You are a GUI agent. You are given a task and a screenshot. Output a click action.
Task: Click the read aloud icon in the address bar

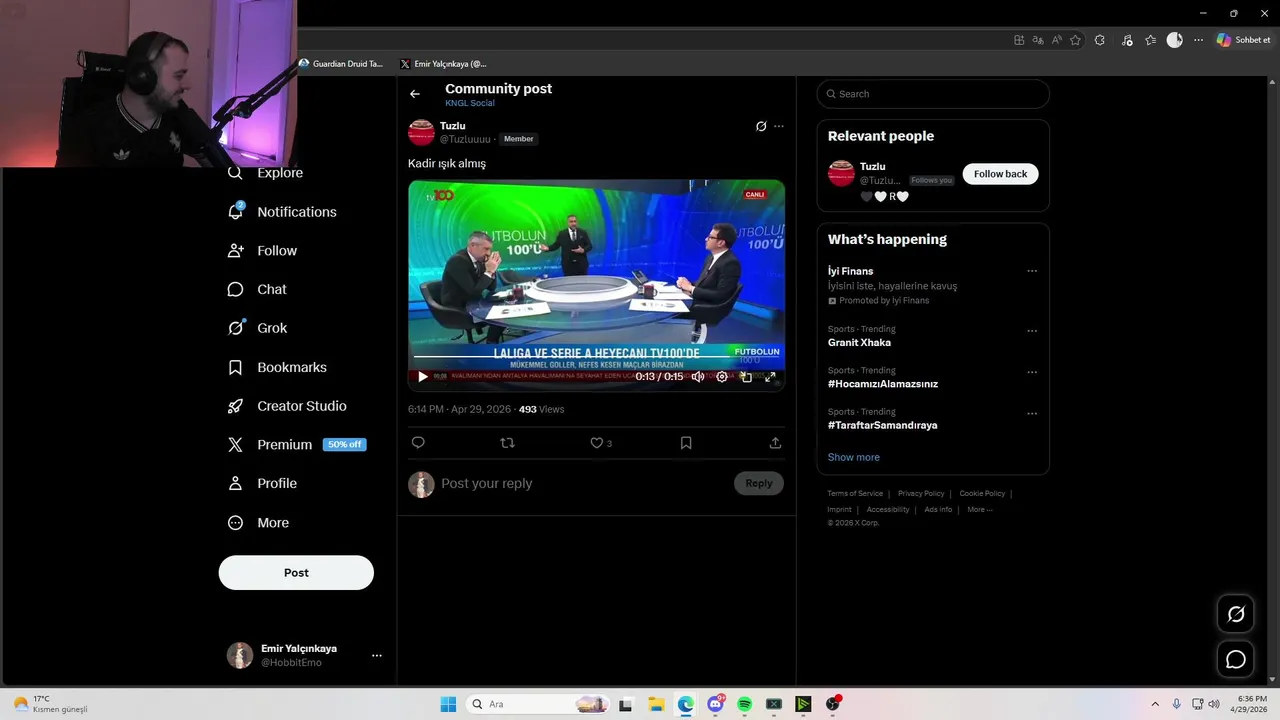click(1057, 40)
